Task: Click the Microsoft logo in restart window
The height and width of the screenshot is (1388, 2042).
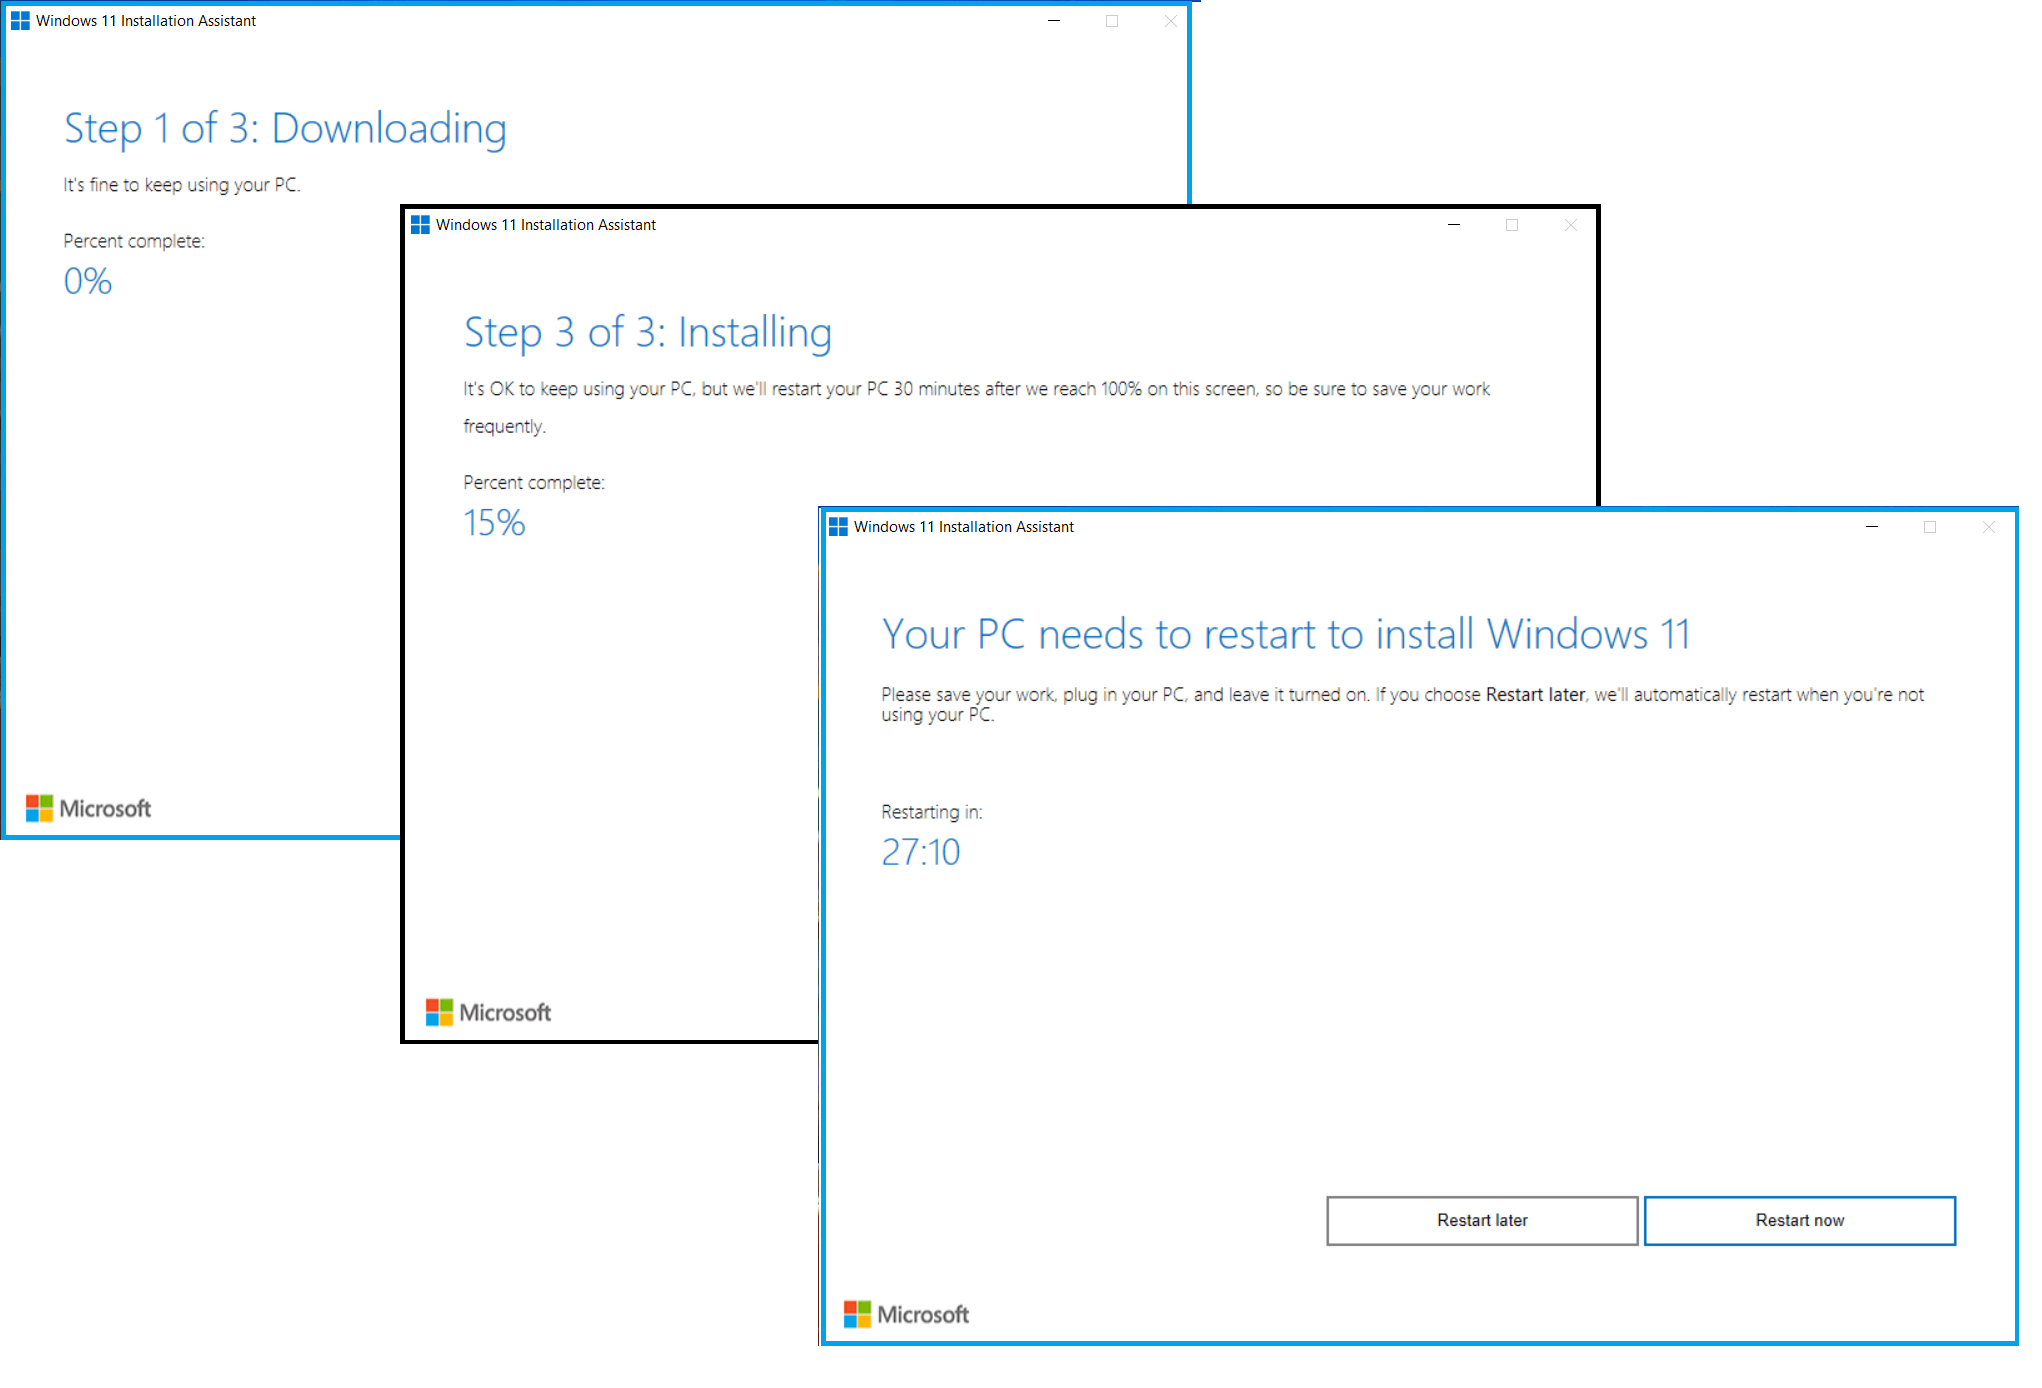Action: click(906, 1314)
